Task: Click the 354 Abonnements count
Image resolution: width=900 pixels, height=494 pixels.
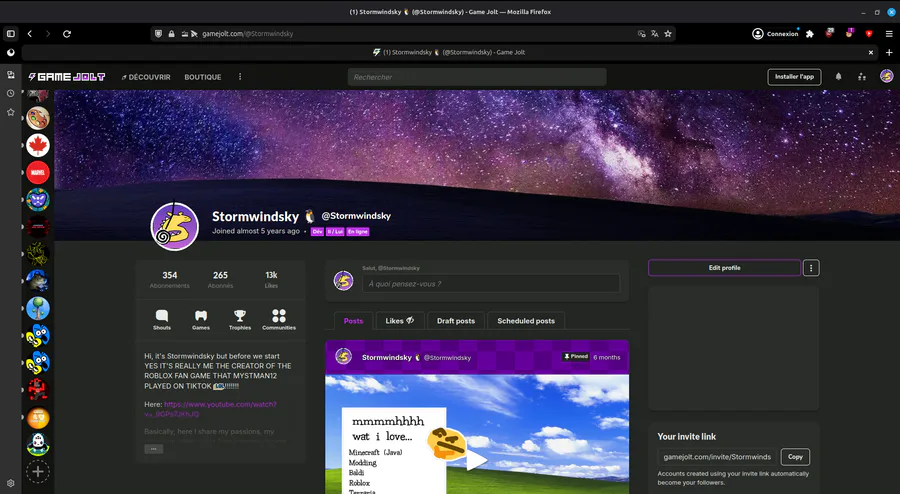Action: coord(170,279)
